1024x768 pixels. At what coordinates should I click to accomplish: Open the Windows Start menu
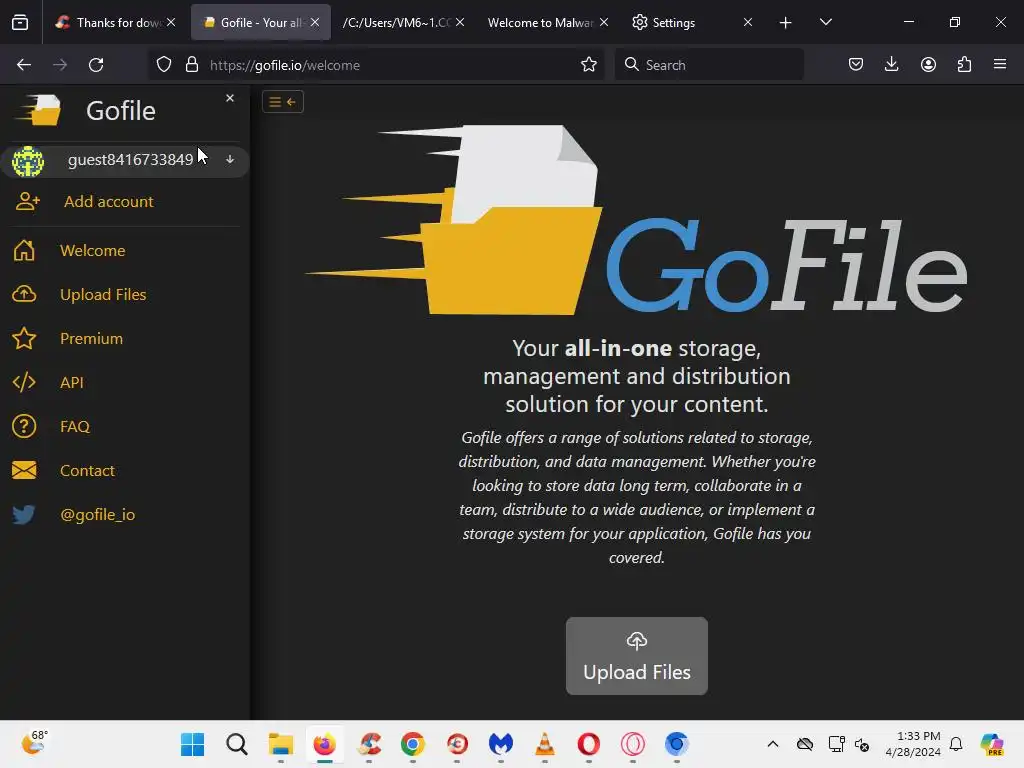coord(192,744)
